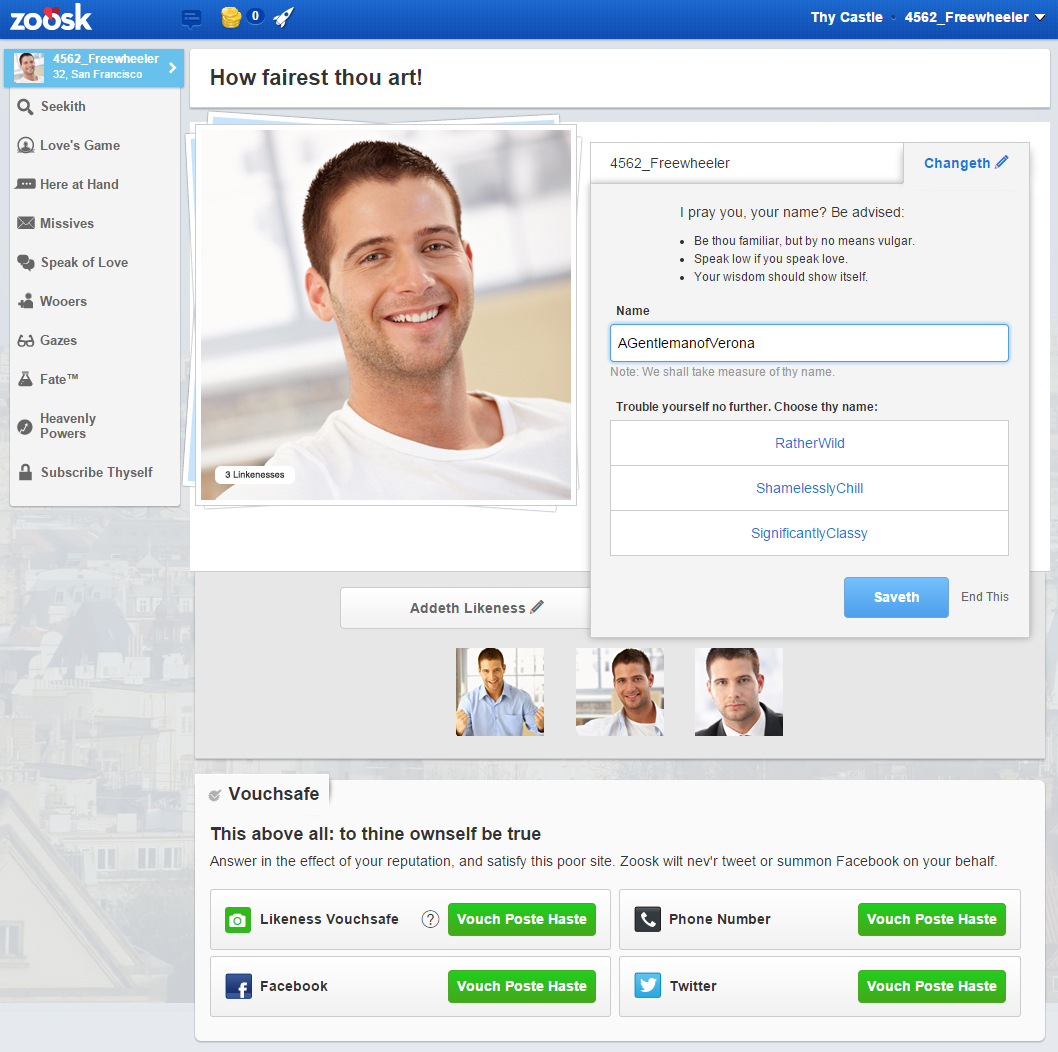Click the gold coins icon
Viewport: 1058px width, 1052px height.
(231, 17)
